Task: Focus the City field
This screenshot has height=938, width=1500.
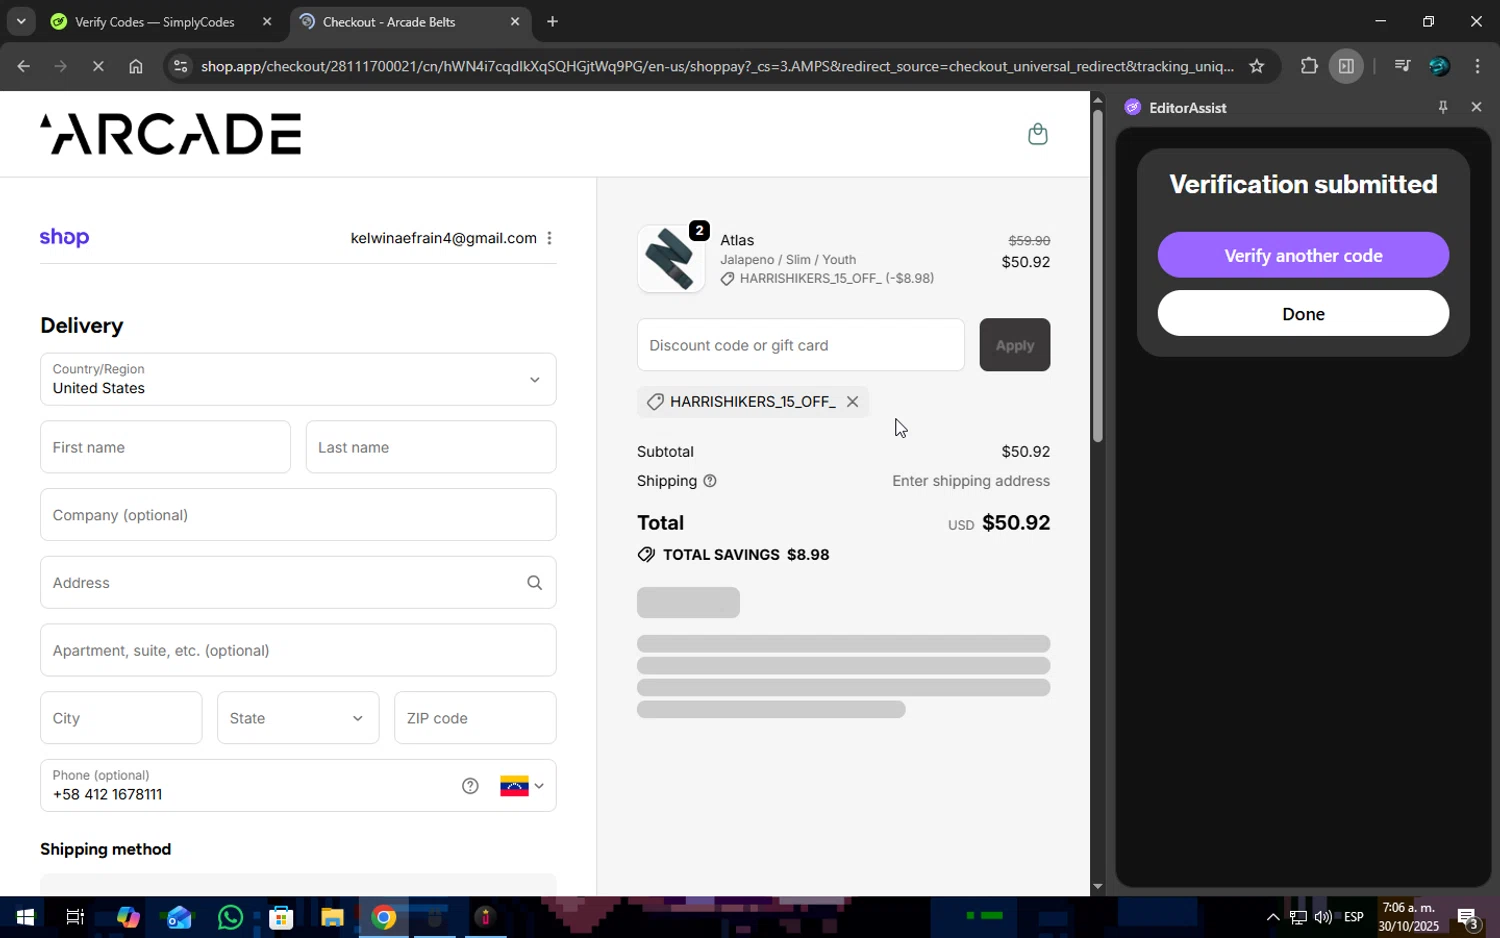Action: (x=121, y=718)
